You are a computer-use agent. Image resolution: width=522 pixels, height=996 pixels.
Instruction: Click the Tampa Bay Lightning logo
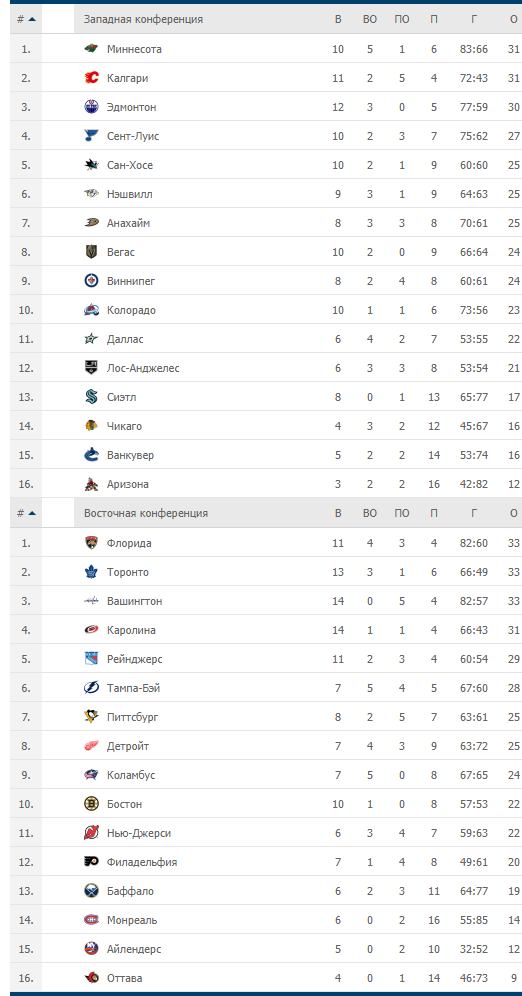tap(91, 688)
